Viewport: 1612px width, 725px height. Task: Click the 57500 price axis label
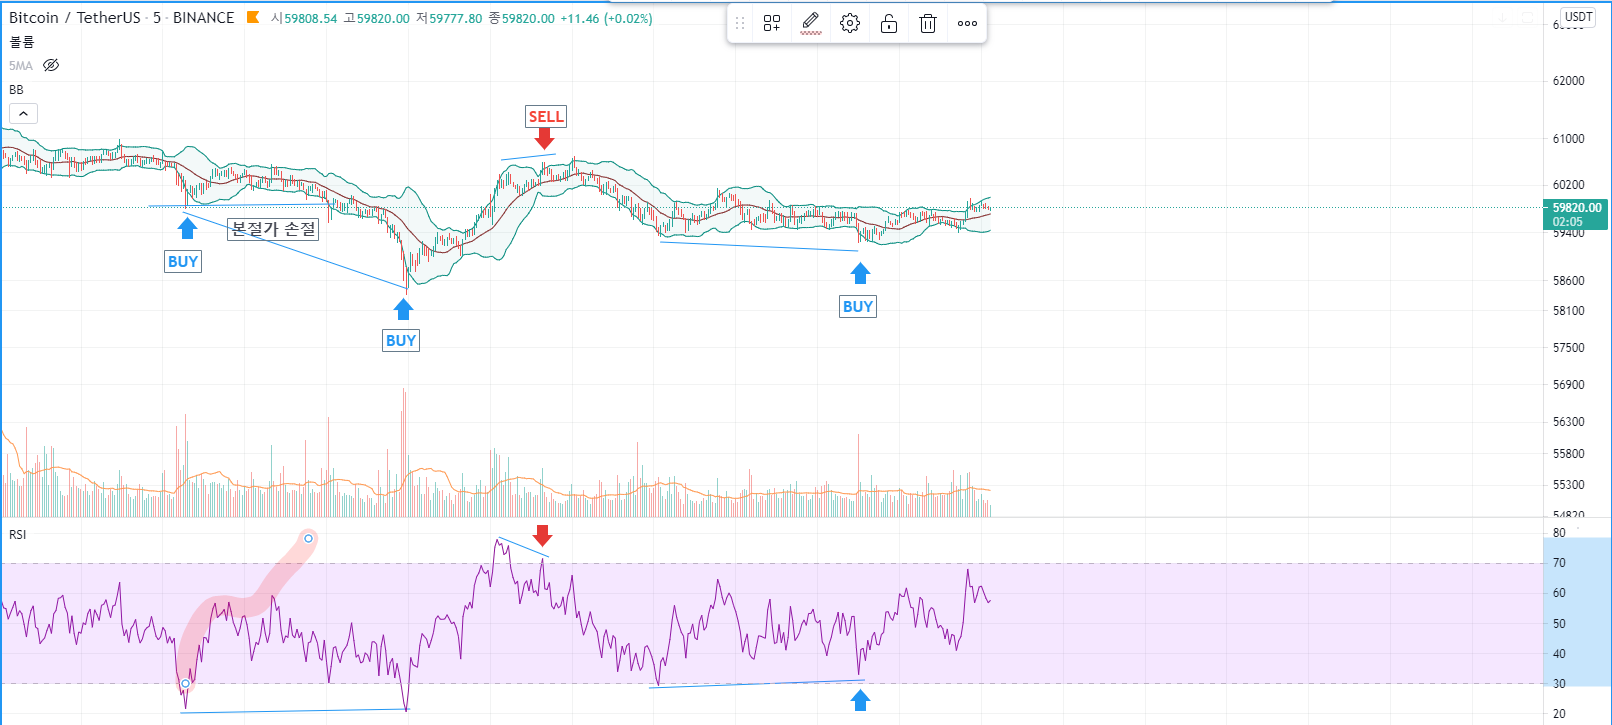pyautogui.click(x=1568, y=348)
